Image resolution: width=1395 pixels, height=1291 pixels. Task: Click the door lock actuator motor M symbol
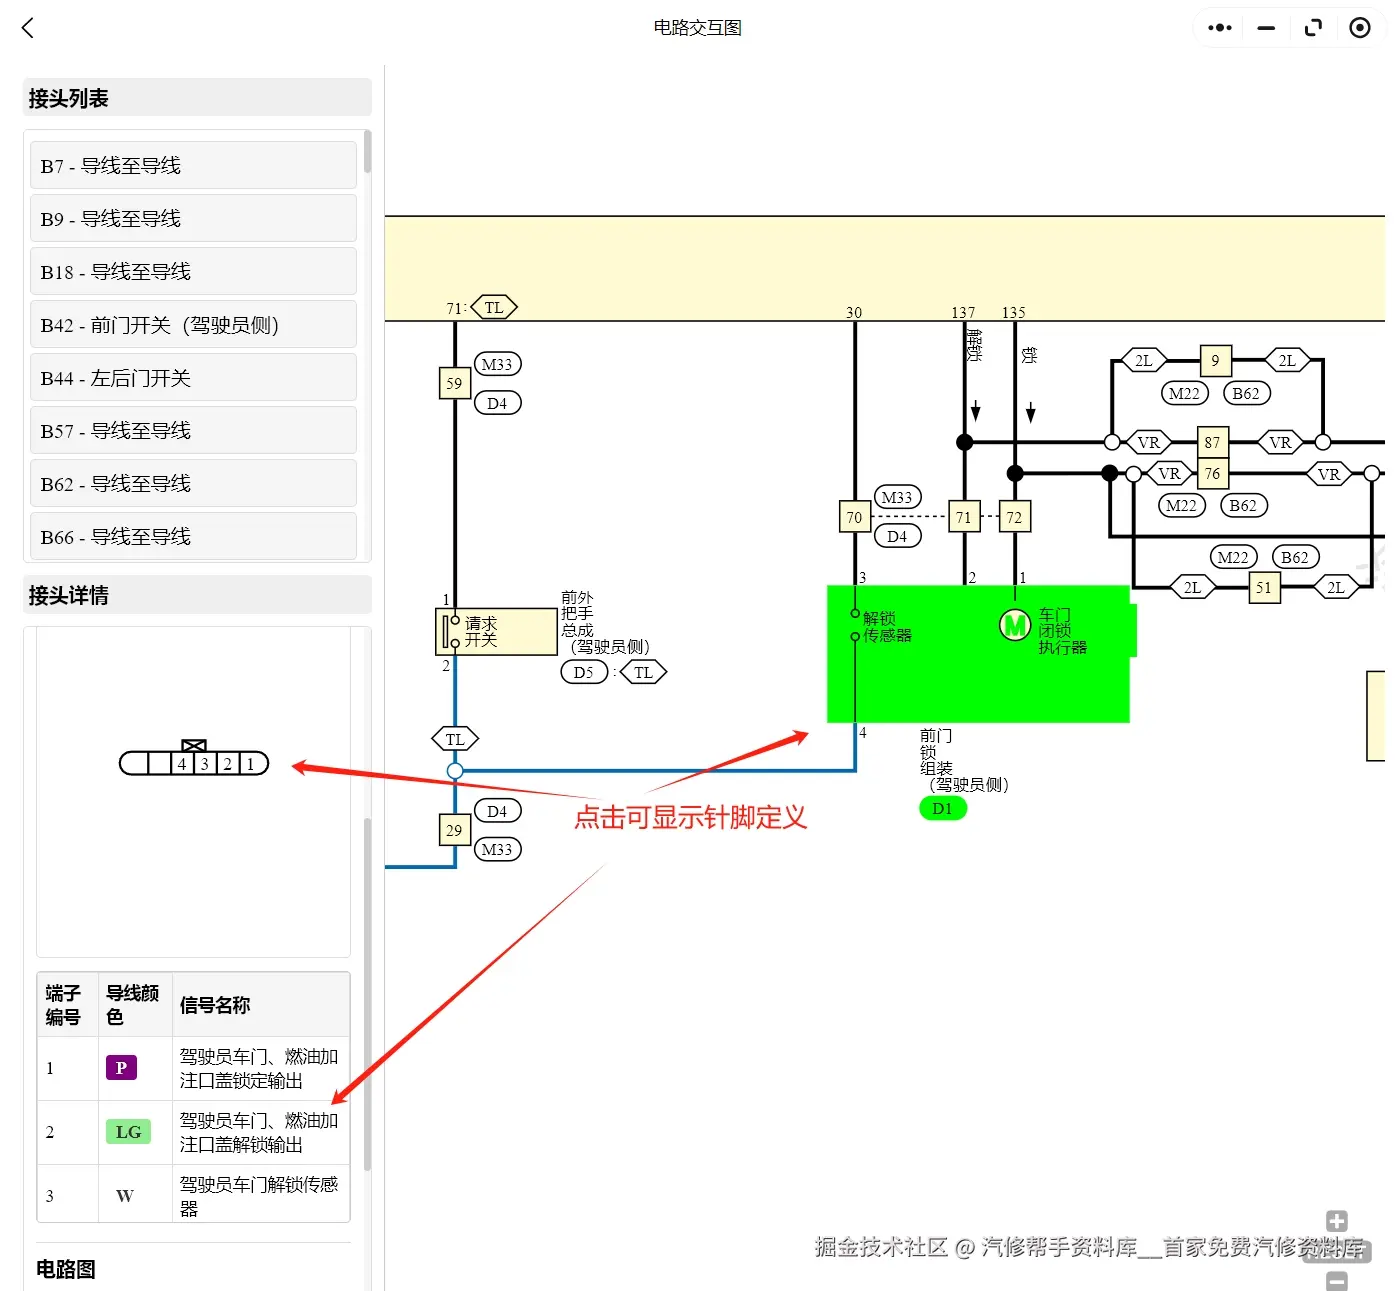click(1015, 626)
